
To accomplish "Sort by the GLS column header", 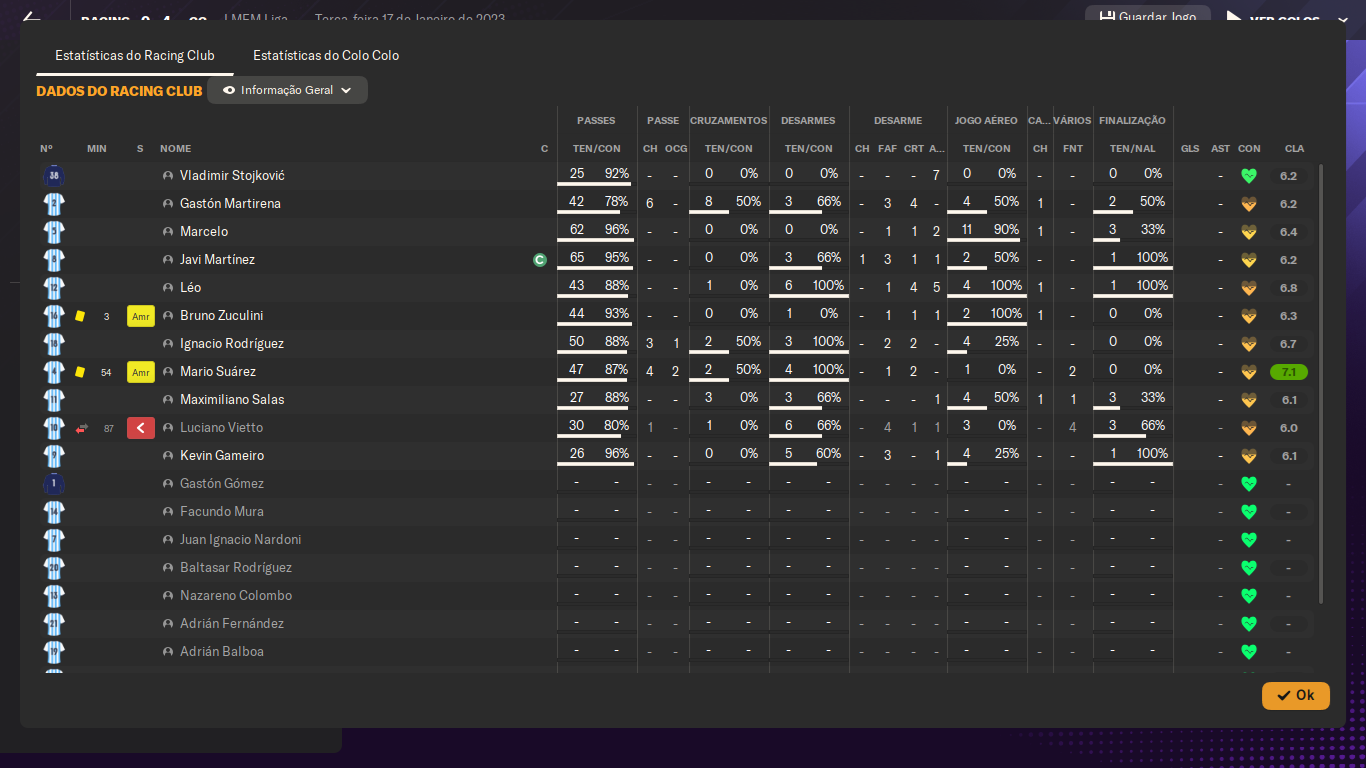I will point(1190,148).
